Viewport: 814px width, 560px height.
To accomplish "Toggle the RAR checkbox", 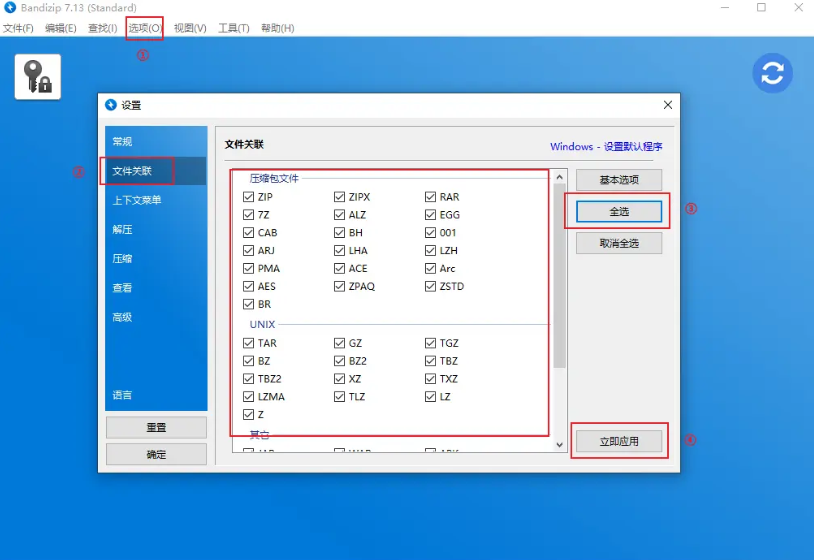I will [430, 197].
